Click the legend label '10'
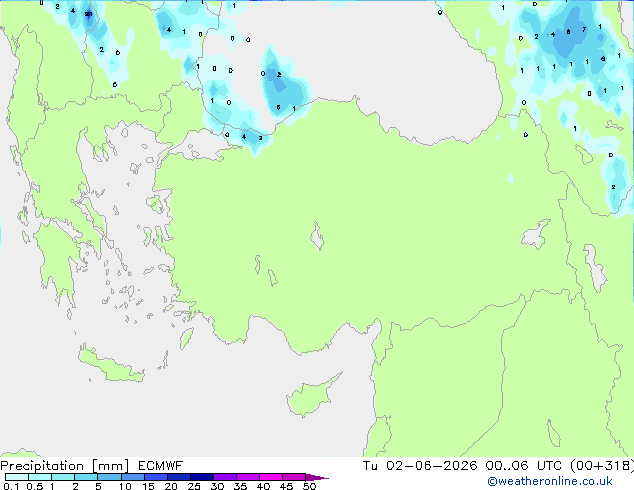 (x=125, y=486)
